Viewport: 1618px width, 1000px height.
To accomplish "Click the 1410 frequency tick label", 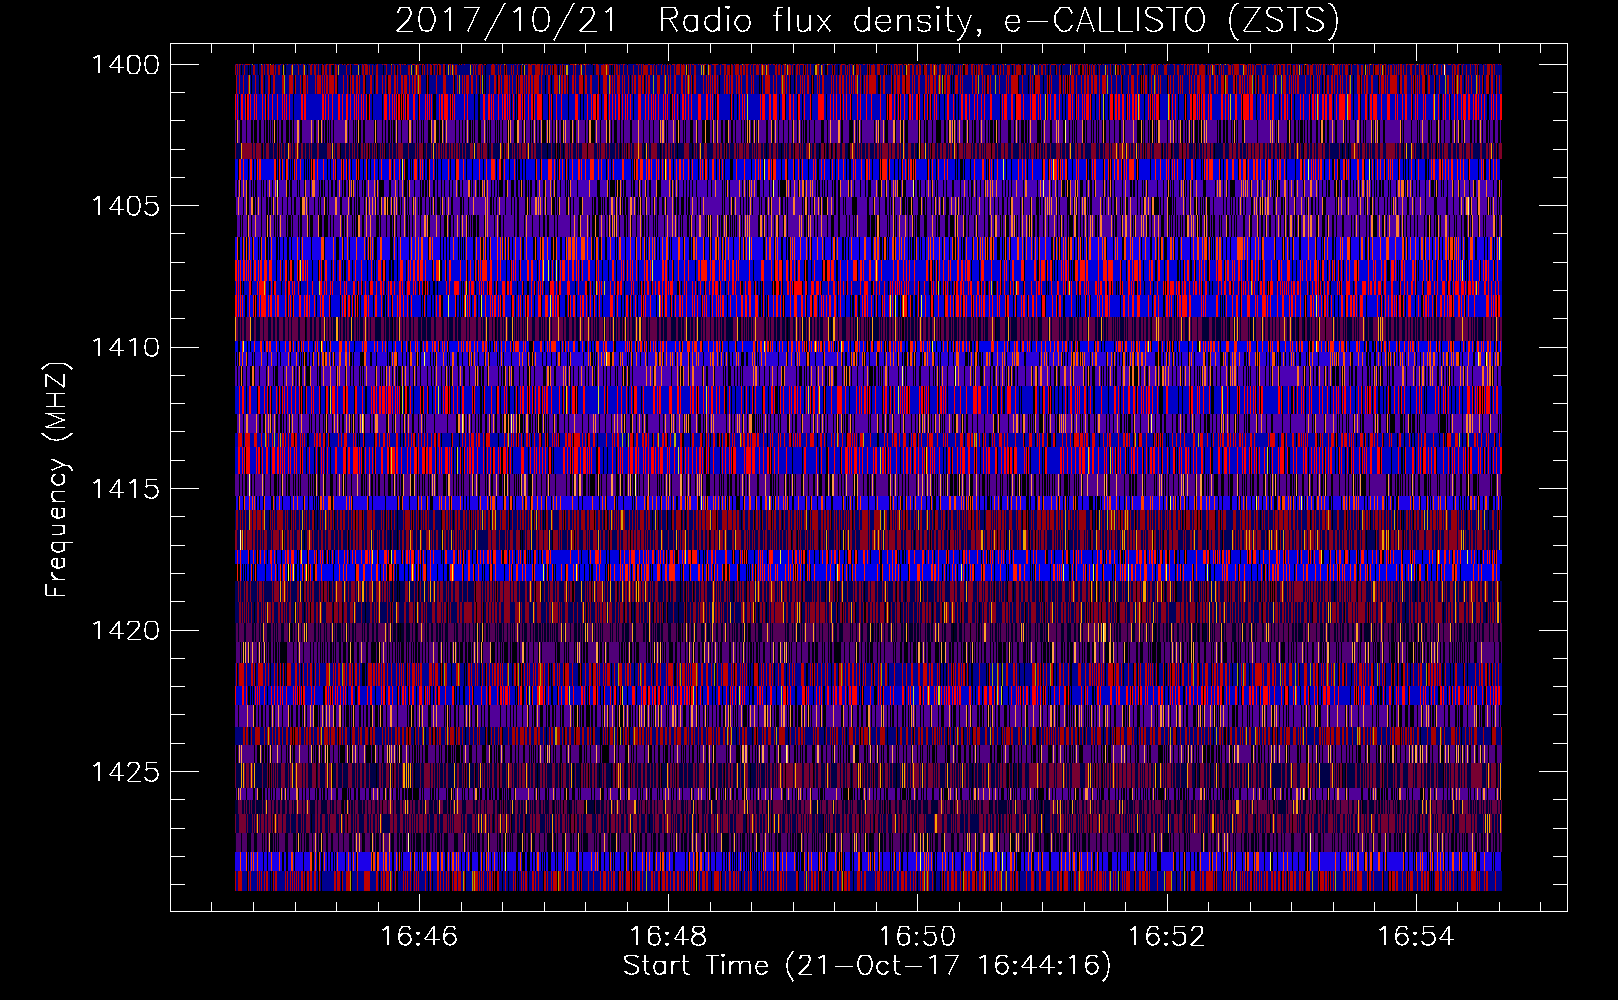I will coord(125,348).
